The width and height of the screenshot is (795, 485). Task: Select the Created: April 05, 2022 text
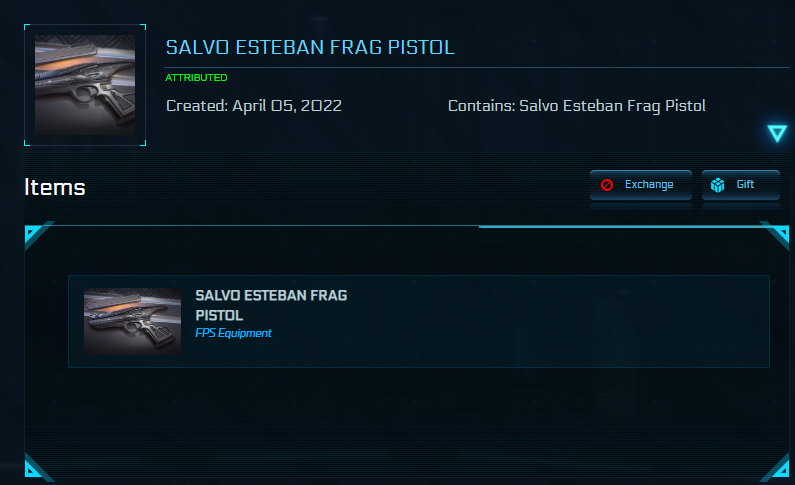254,105
